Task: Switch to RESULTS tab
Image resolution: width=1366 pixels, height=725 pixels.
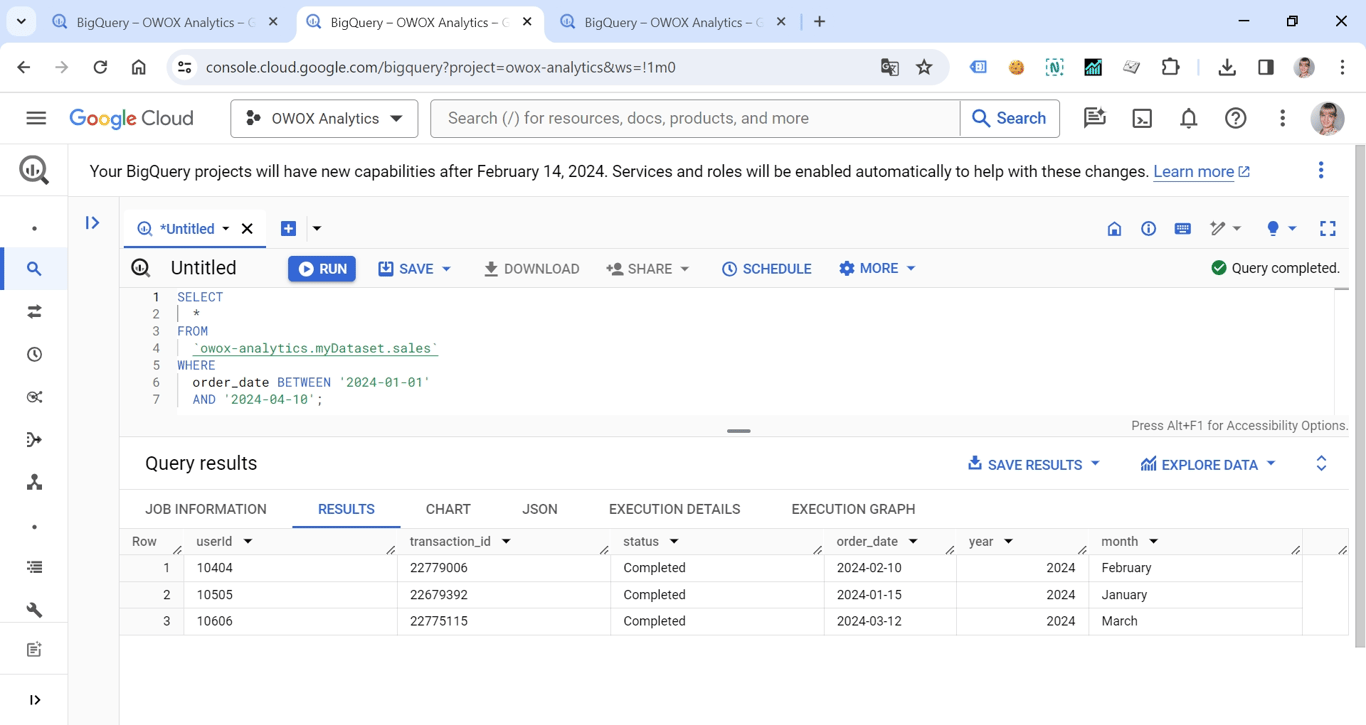Action: [346, 509]
